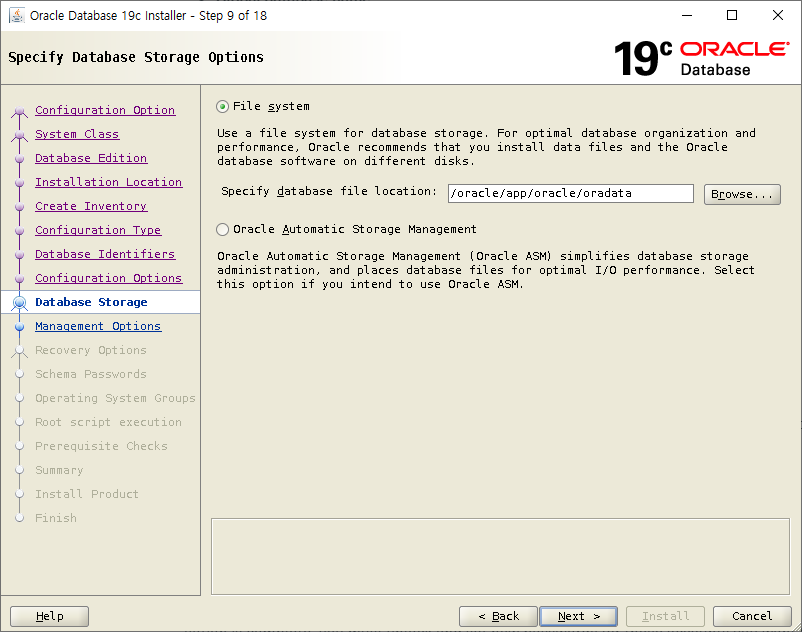Screen dimensions: 802x632
Task: Click the Browse button
Action: click(742, 194)
